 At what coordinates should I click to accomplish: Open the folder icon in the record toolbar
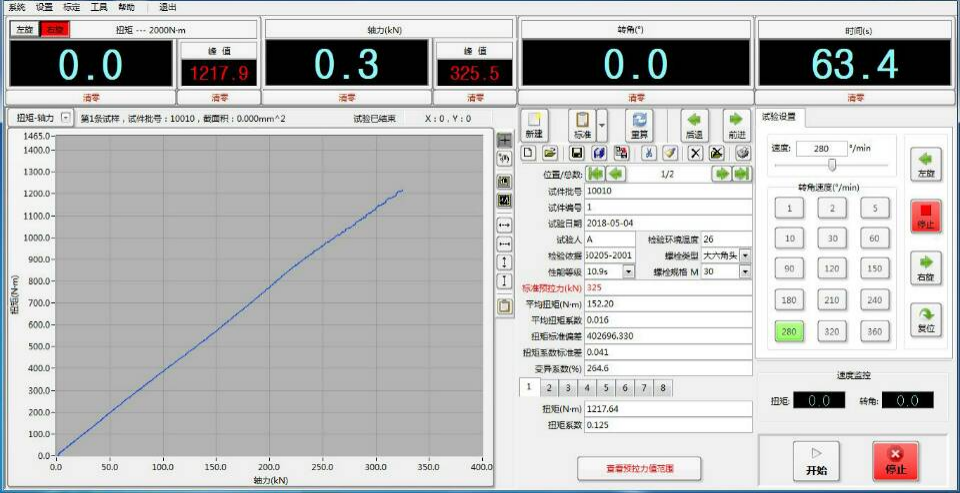pos(550,153)
